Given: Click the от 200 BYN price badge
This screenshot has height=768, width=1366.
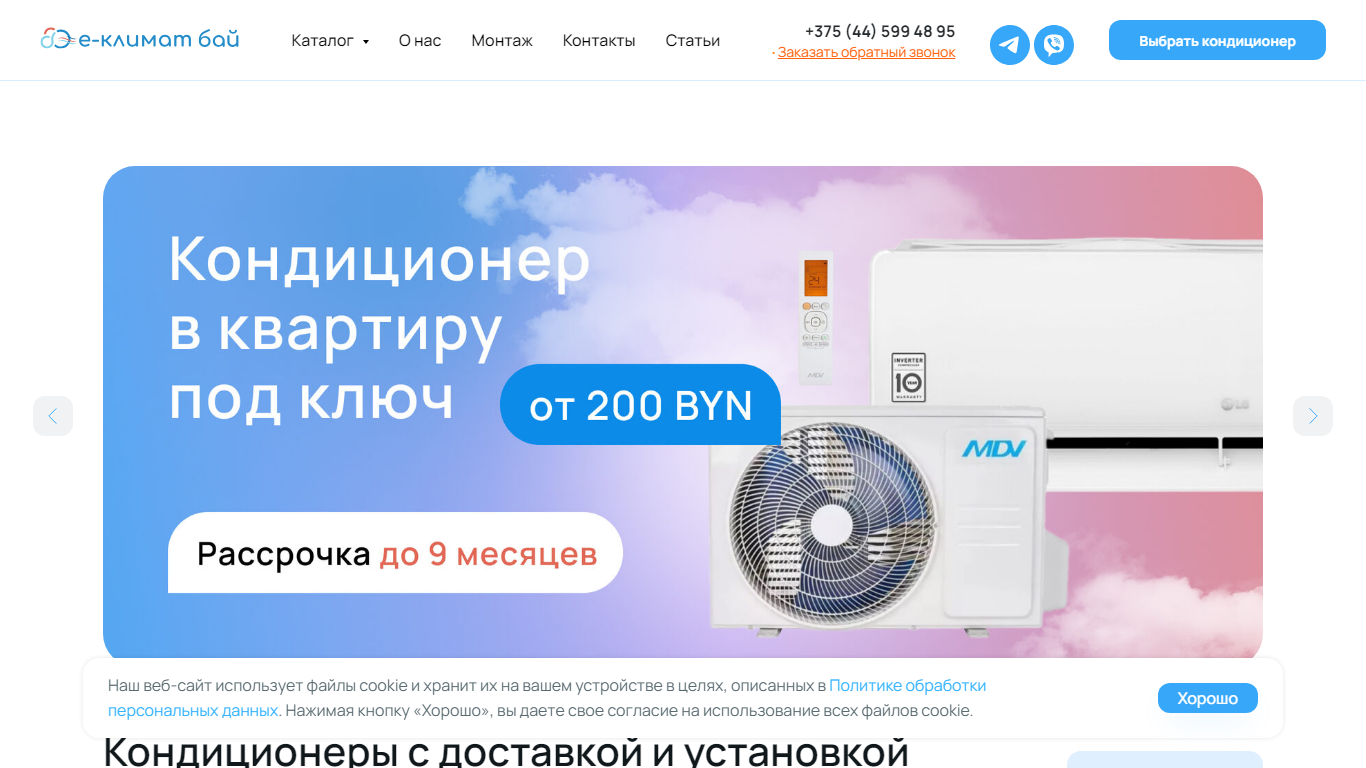Looking at the screenshot, I should (641, 405).
